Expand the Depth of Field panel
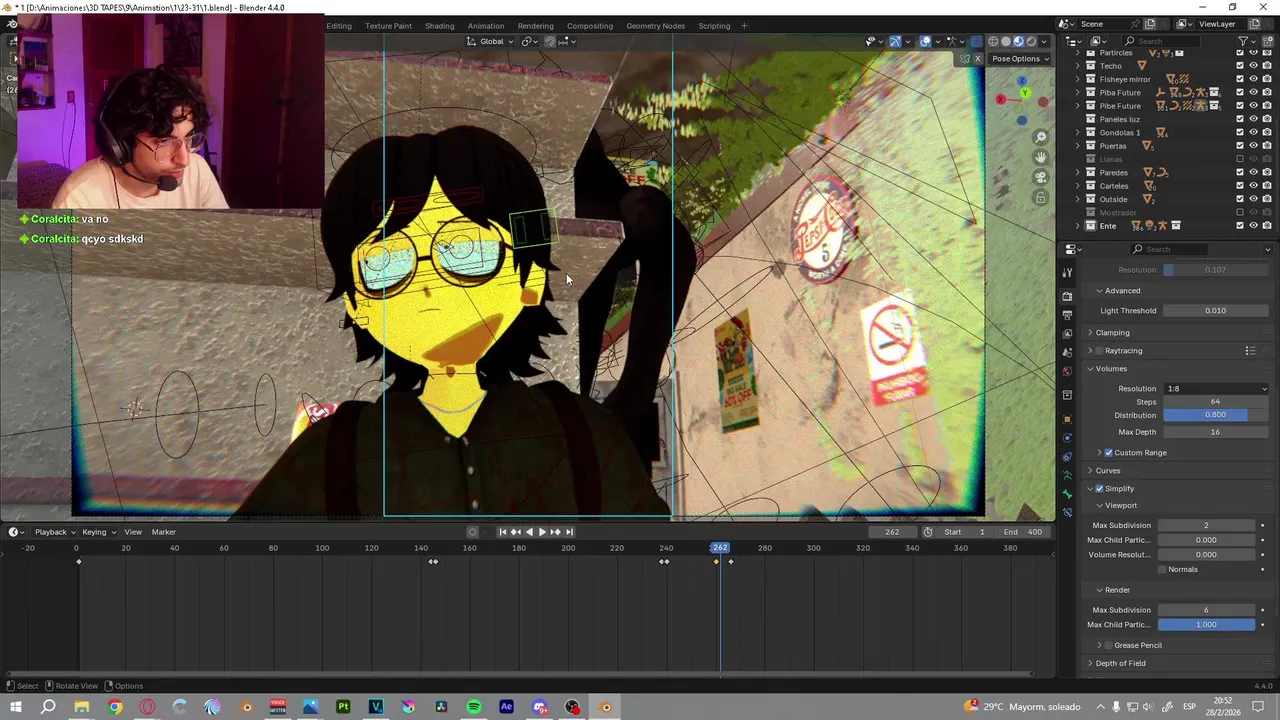 1120,664
